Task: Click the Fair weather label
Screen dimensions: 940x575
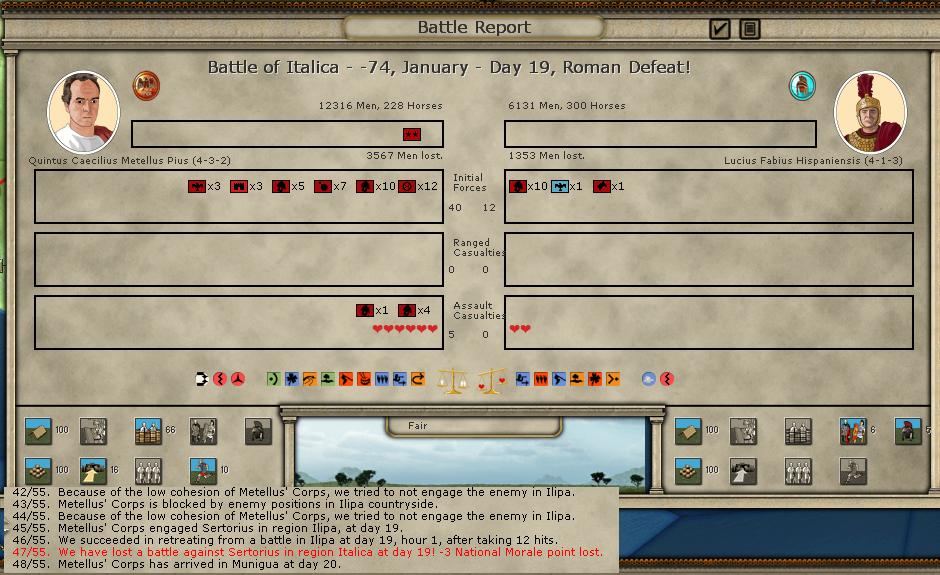Action: coord(417,426)
